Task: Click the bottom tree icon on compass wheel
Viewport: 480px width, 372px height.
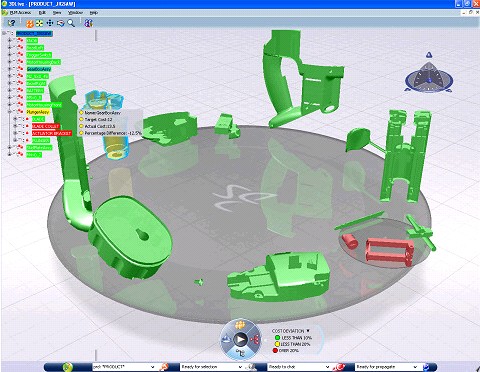Action: click(x=240, y=353)
